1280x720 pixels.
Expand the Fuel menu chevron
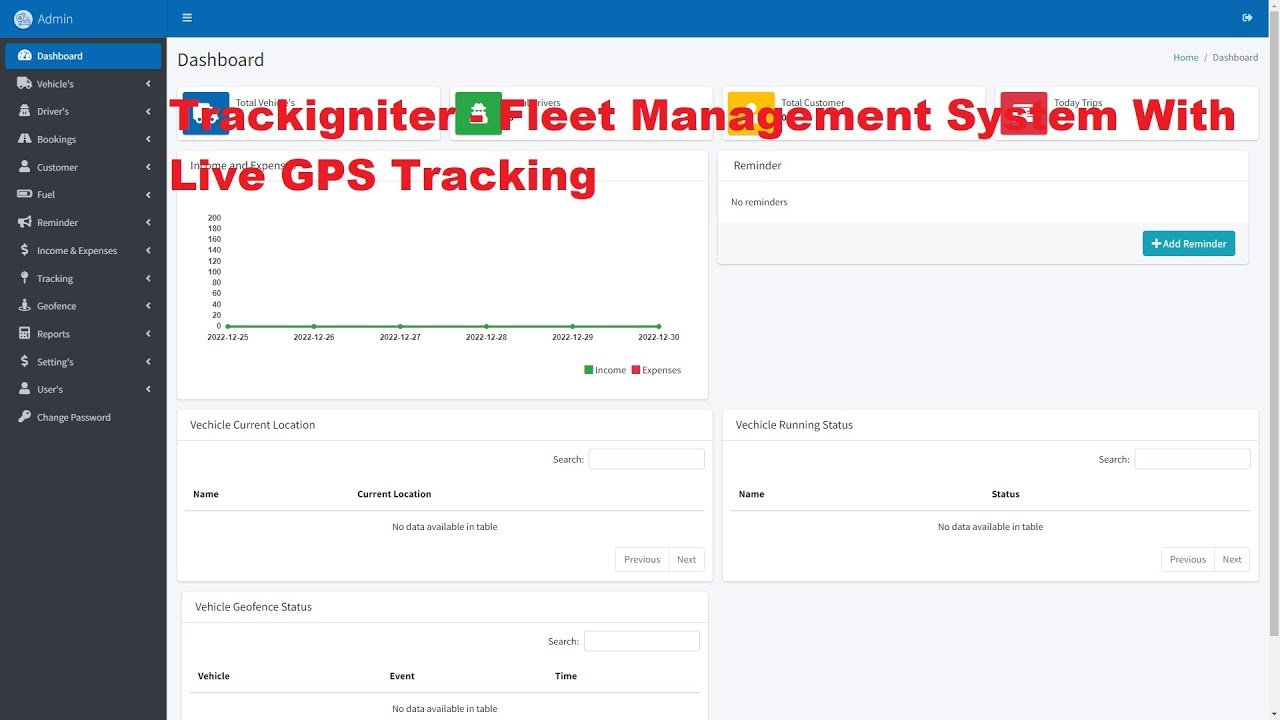(x=148, y=195)
